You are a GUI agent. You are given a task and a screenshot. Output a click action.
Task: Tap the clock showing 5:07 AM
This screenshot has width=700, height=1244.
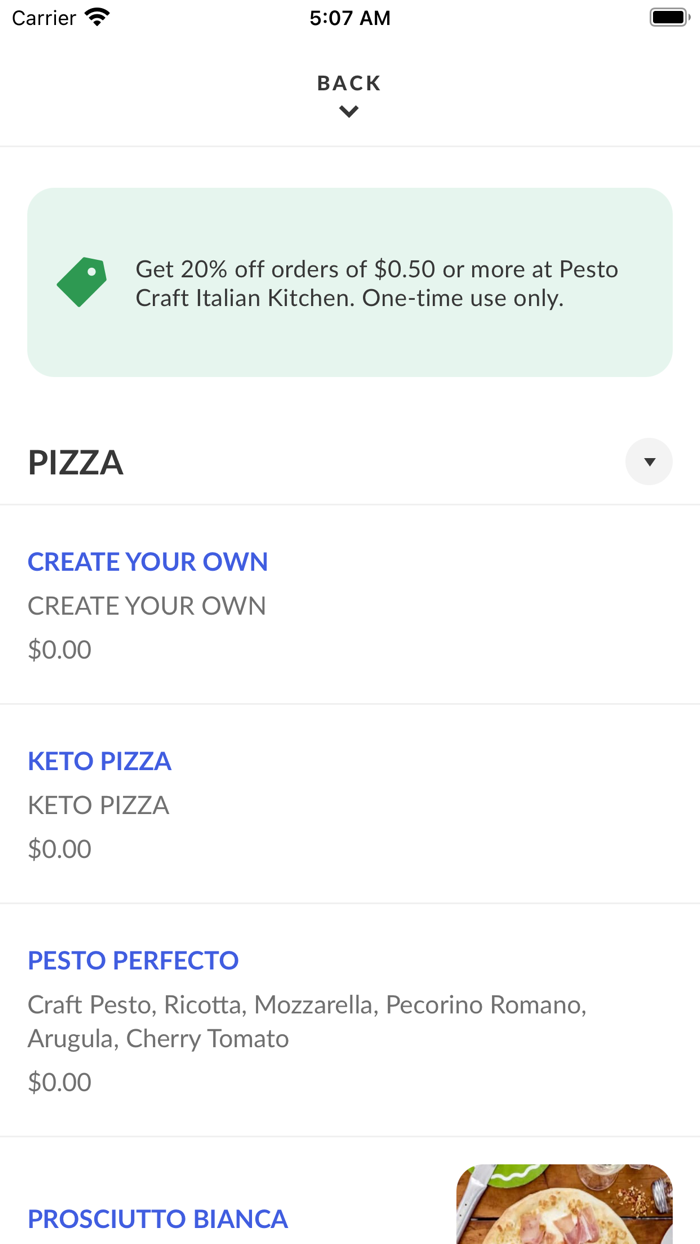point(350,17)
